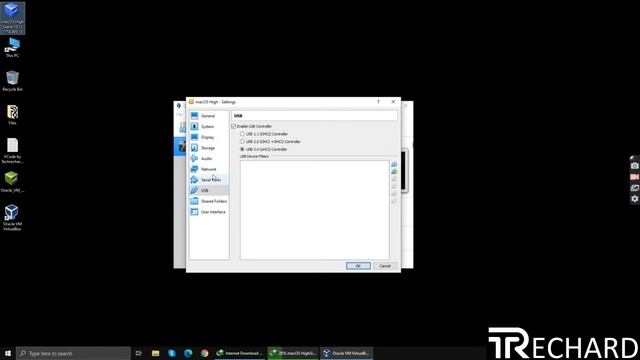Image resolution: width=640 pixels, height=360 pixels.
Task: Open the Serial Ports settings category
Action: click(209, 180)
